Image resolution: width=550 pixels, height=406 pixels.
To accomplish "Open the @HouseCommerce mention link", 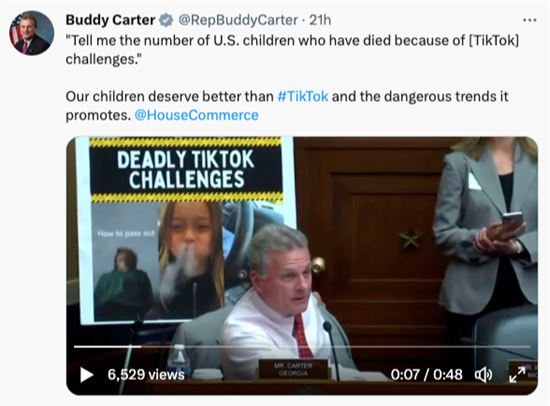I will pyautogui.click(x=197, y=115).
